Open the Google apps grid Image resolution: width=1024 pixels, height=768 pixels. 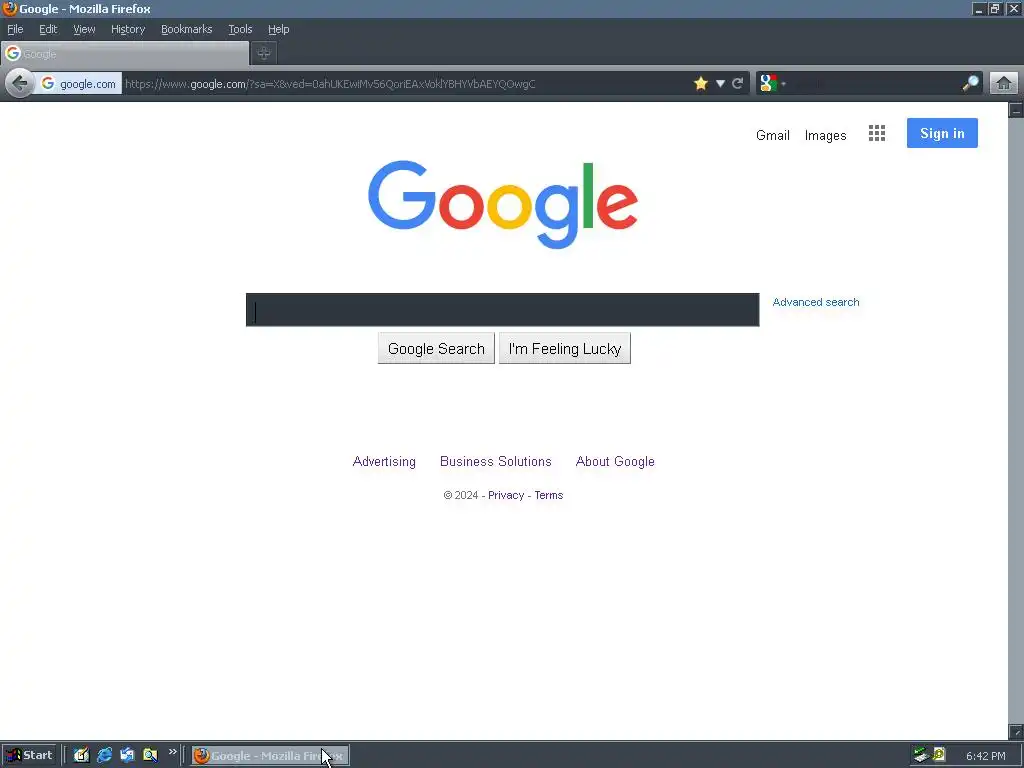pos(877,133)
